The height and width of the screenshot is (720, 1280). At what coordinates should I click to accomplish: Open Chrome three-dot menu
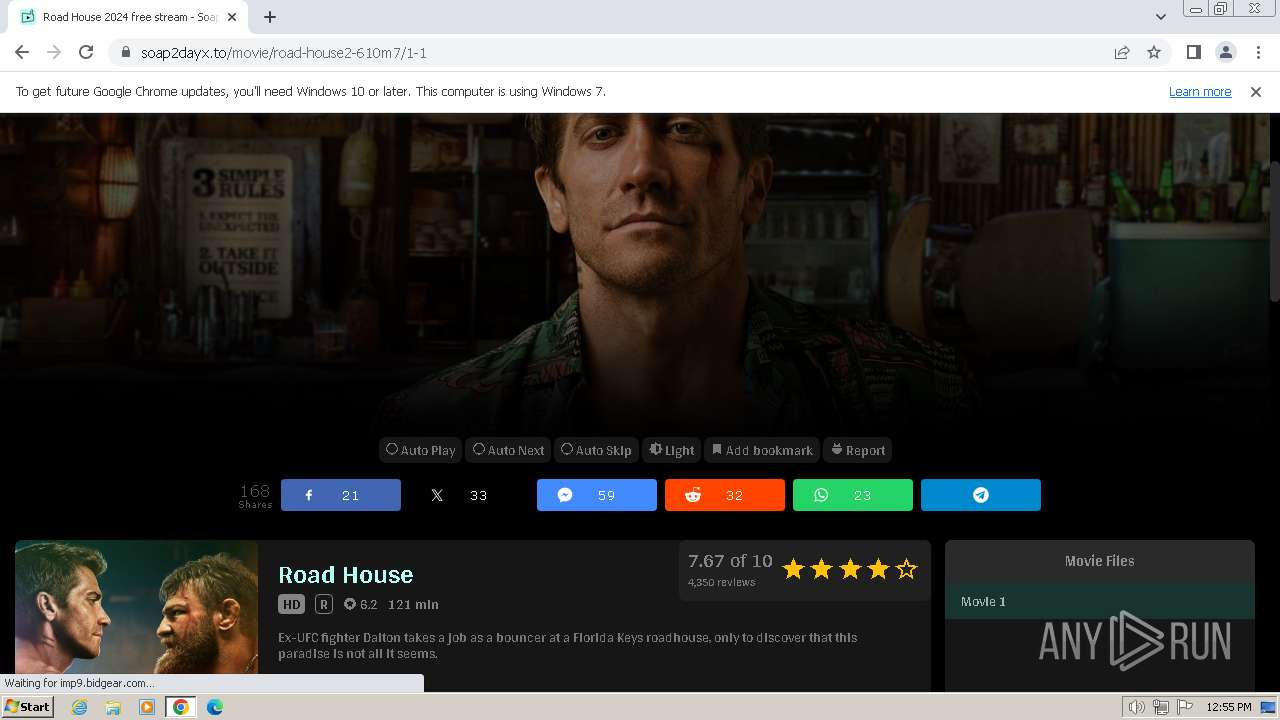pos(1257,52)
